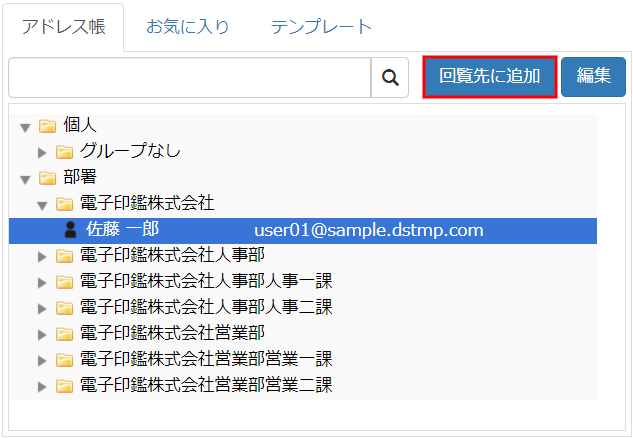
Task: Collapse the 電子印鑑株式会社 node arrow
Action: point(42,205)
